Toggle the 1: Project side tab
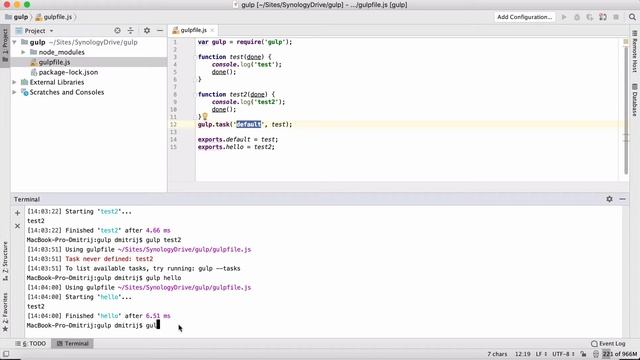This screenshot has width=640, height=360. pos(5,45)
